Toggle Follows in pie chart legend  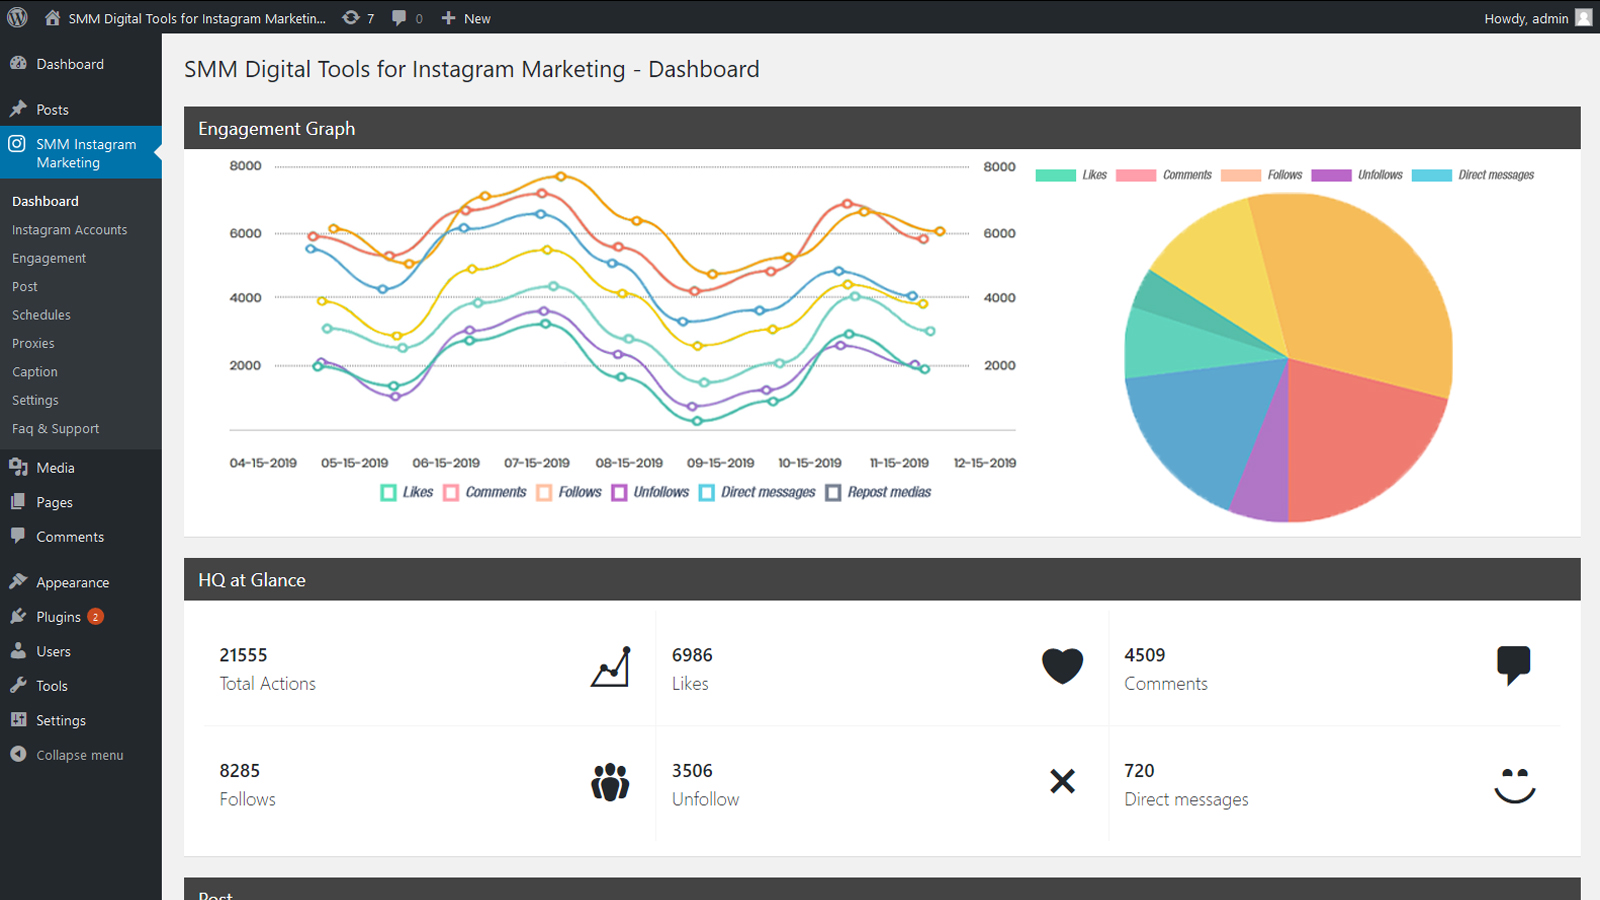point(1262,175)
